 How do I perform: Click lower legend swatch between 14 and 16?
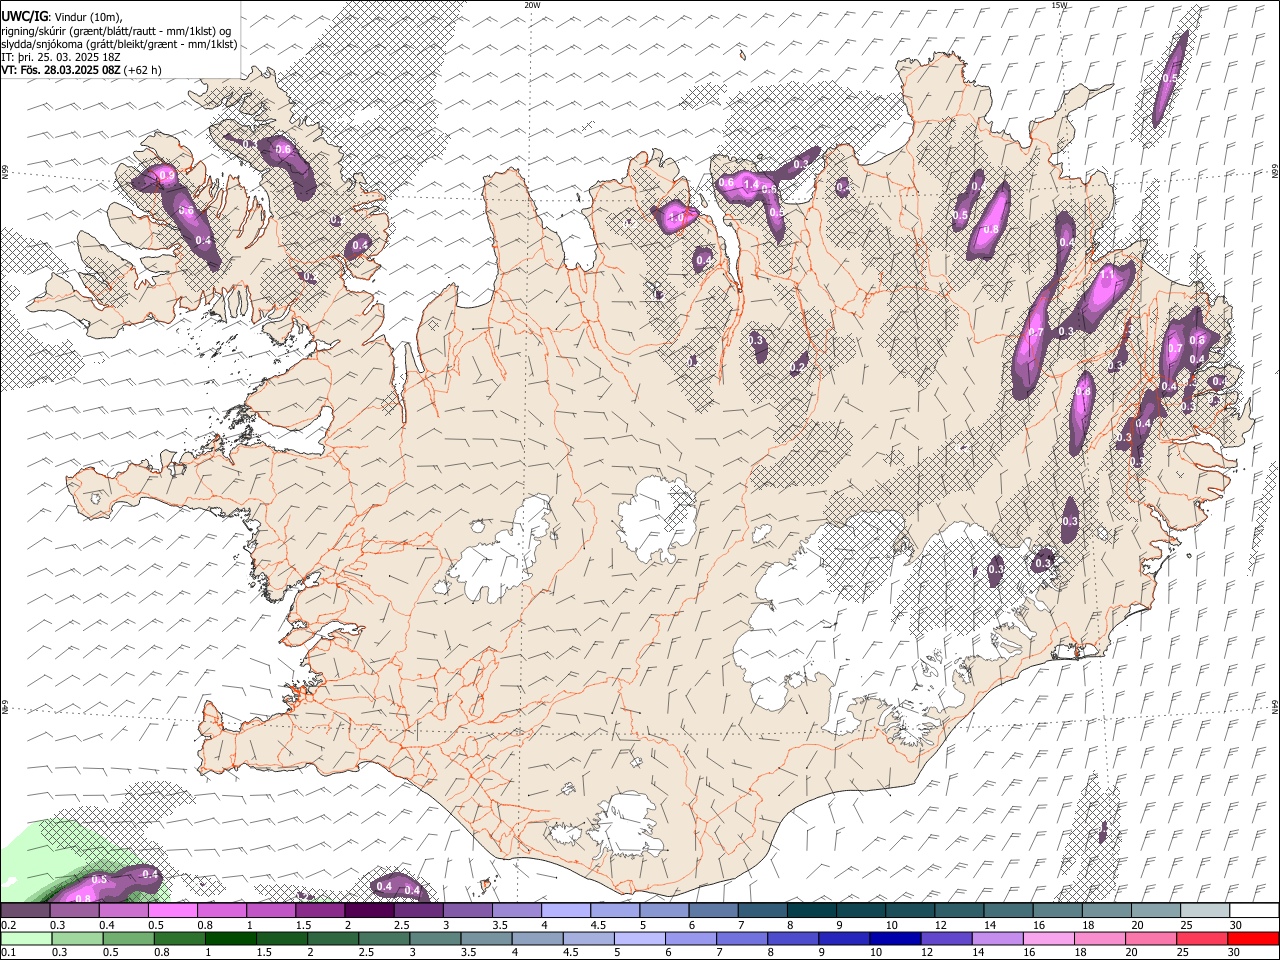[x=997, y=938]
